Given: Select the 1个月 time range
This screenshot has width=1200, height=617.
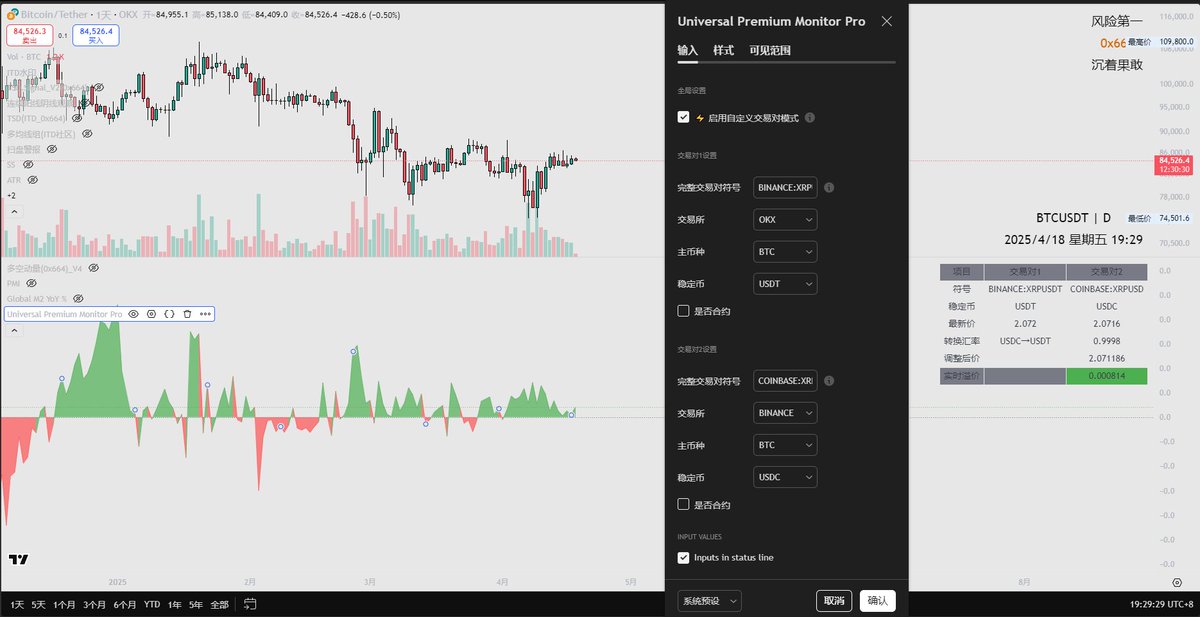Looking at the screenshot, I should coord(64,604).
